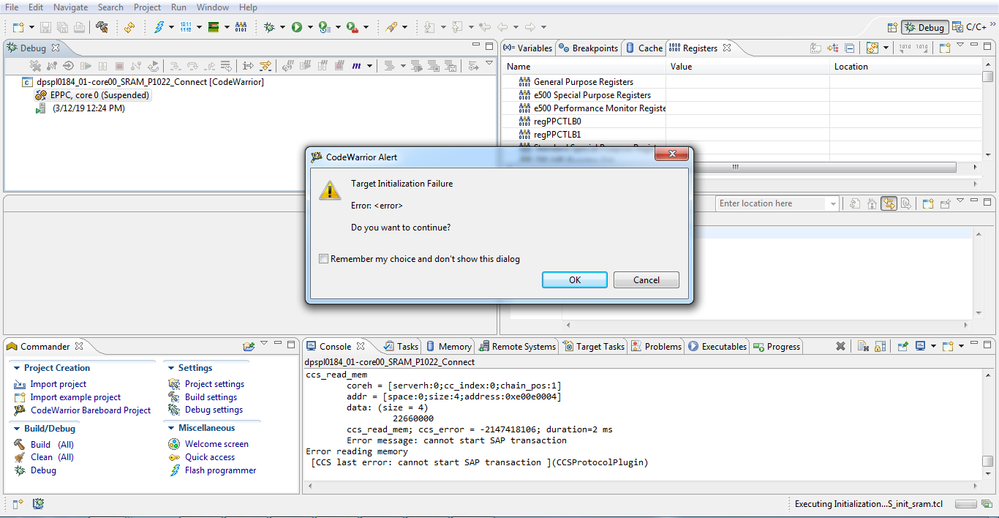The image size is (999, 518).
Task: Click the Debug bug toolbar icon
Action: [269, 27]
